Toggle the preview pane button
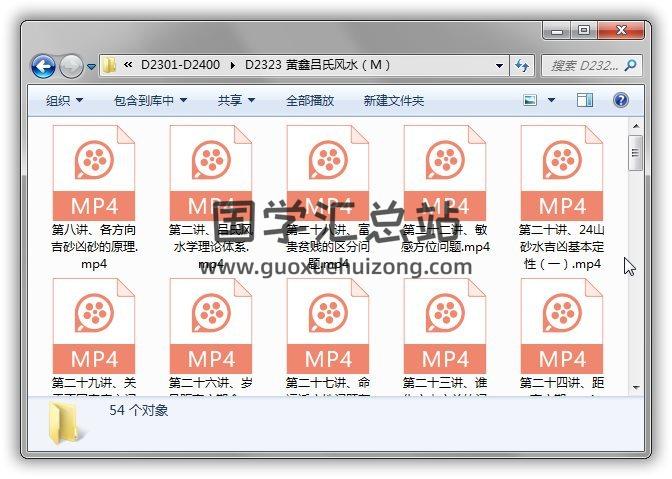This screenshot has height=479, width=672. 586,100
